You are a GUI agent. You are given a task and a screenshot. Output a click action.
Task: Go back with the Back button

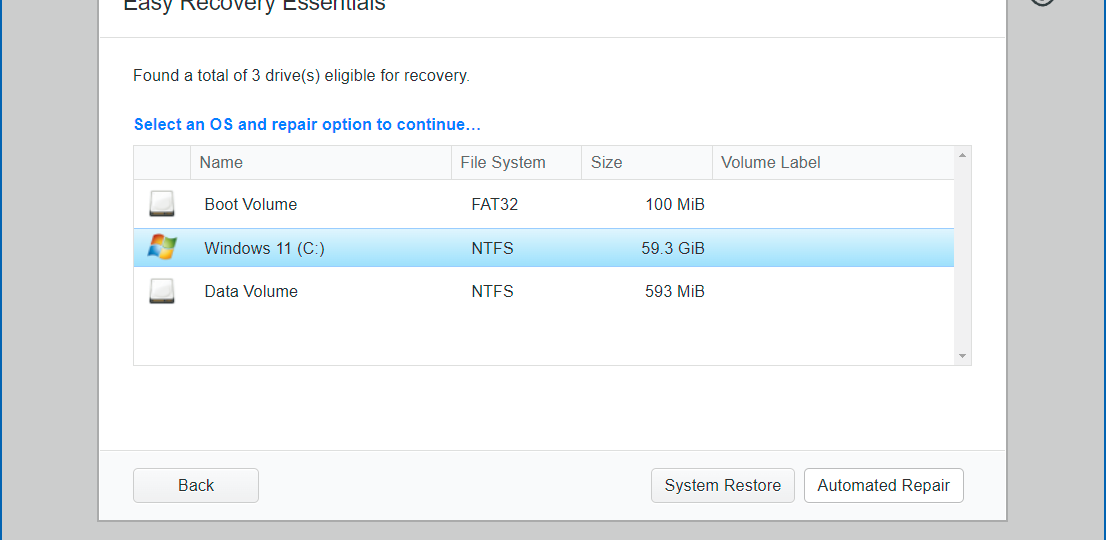pyautogui.click(x=196, y=486)
